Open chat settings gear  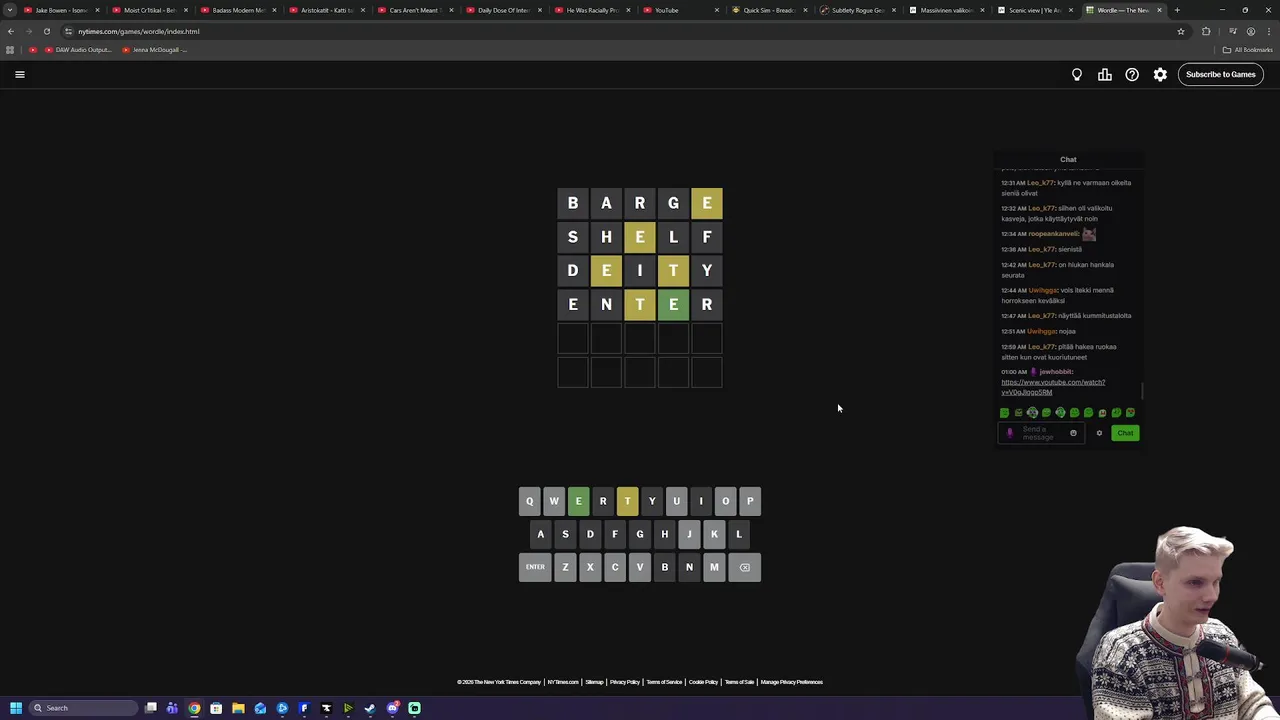(x=1099, y=433)
